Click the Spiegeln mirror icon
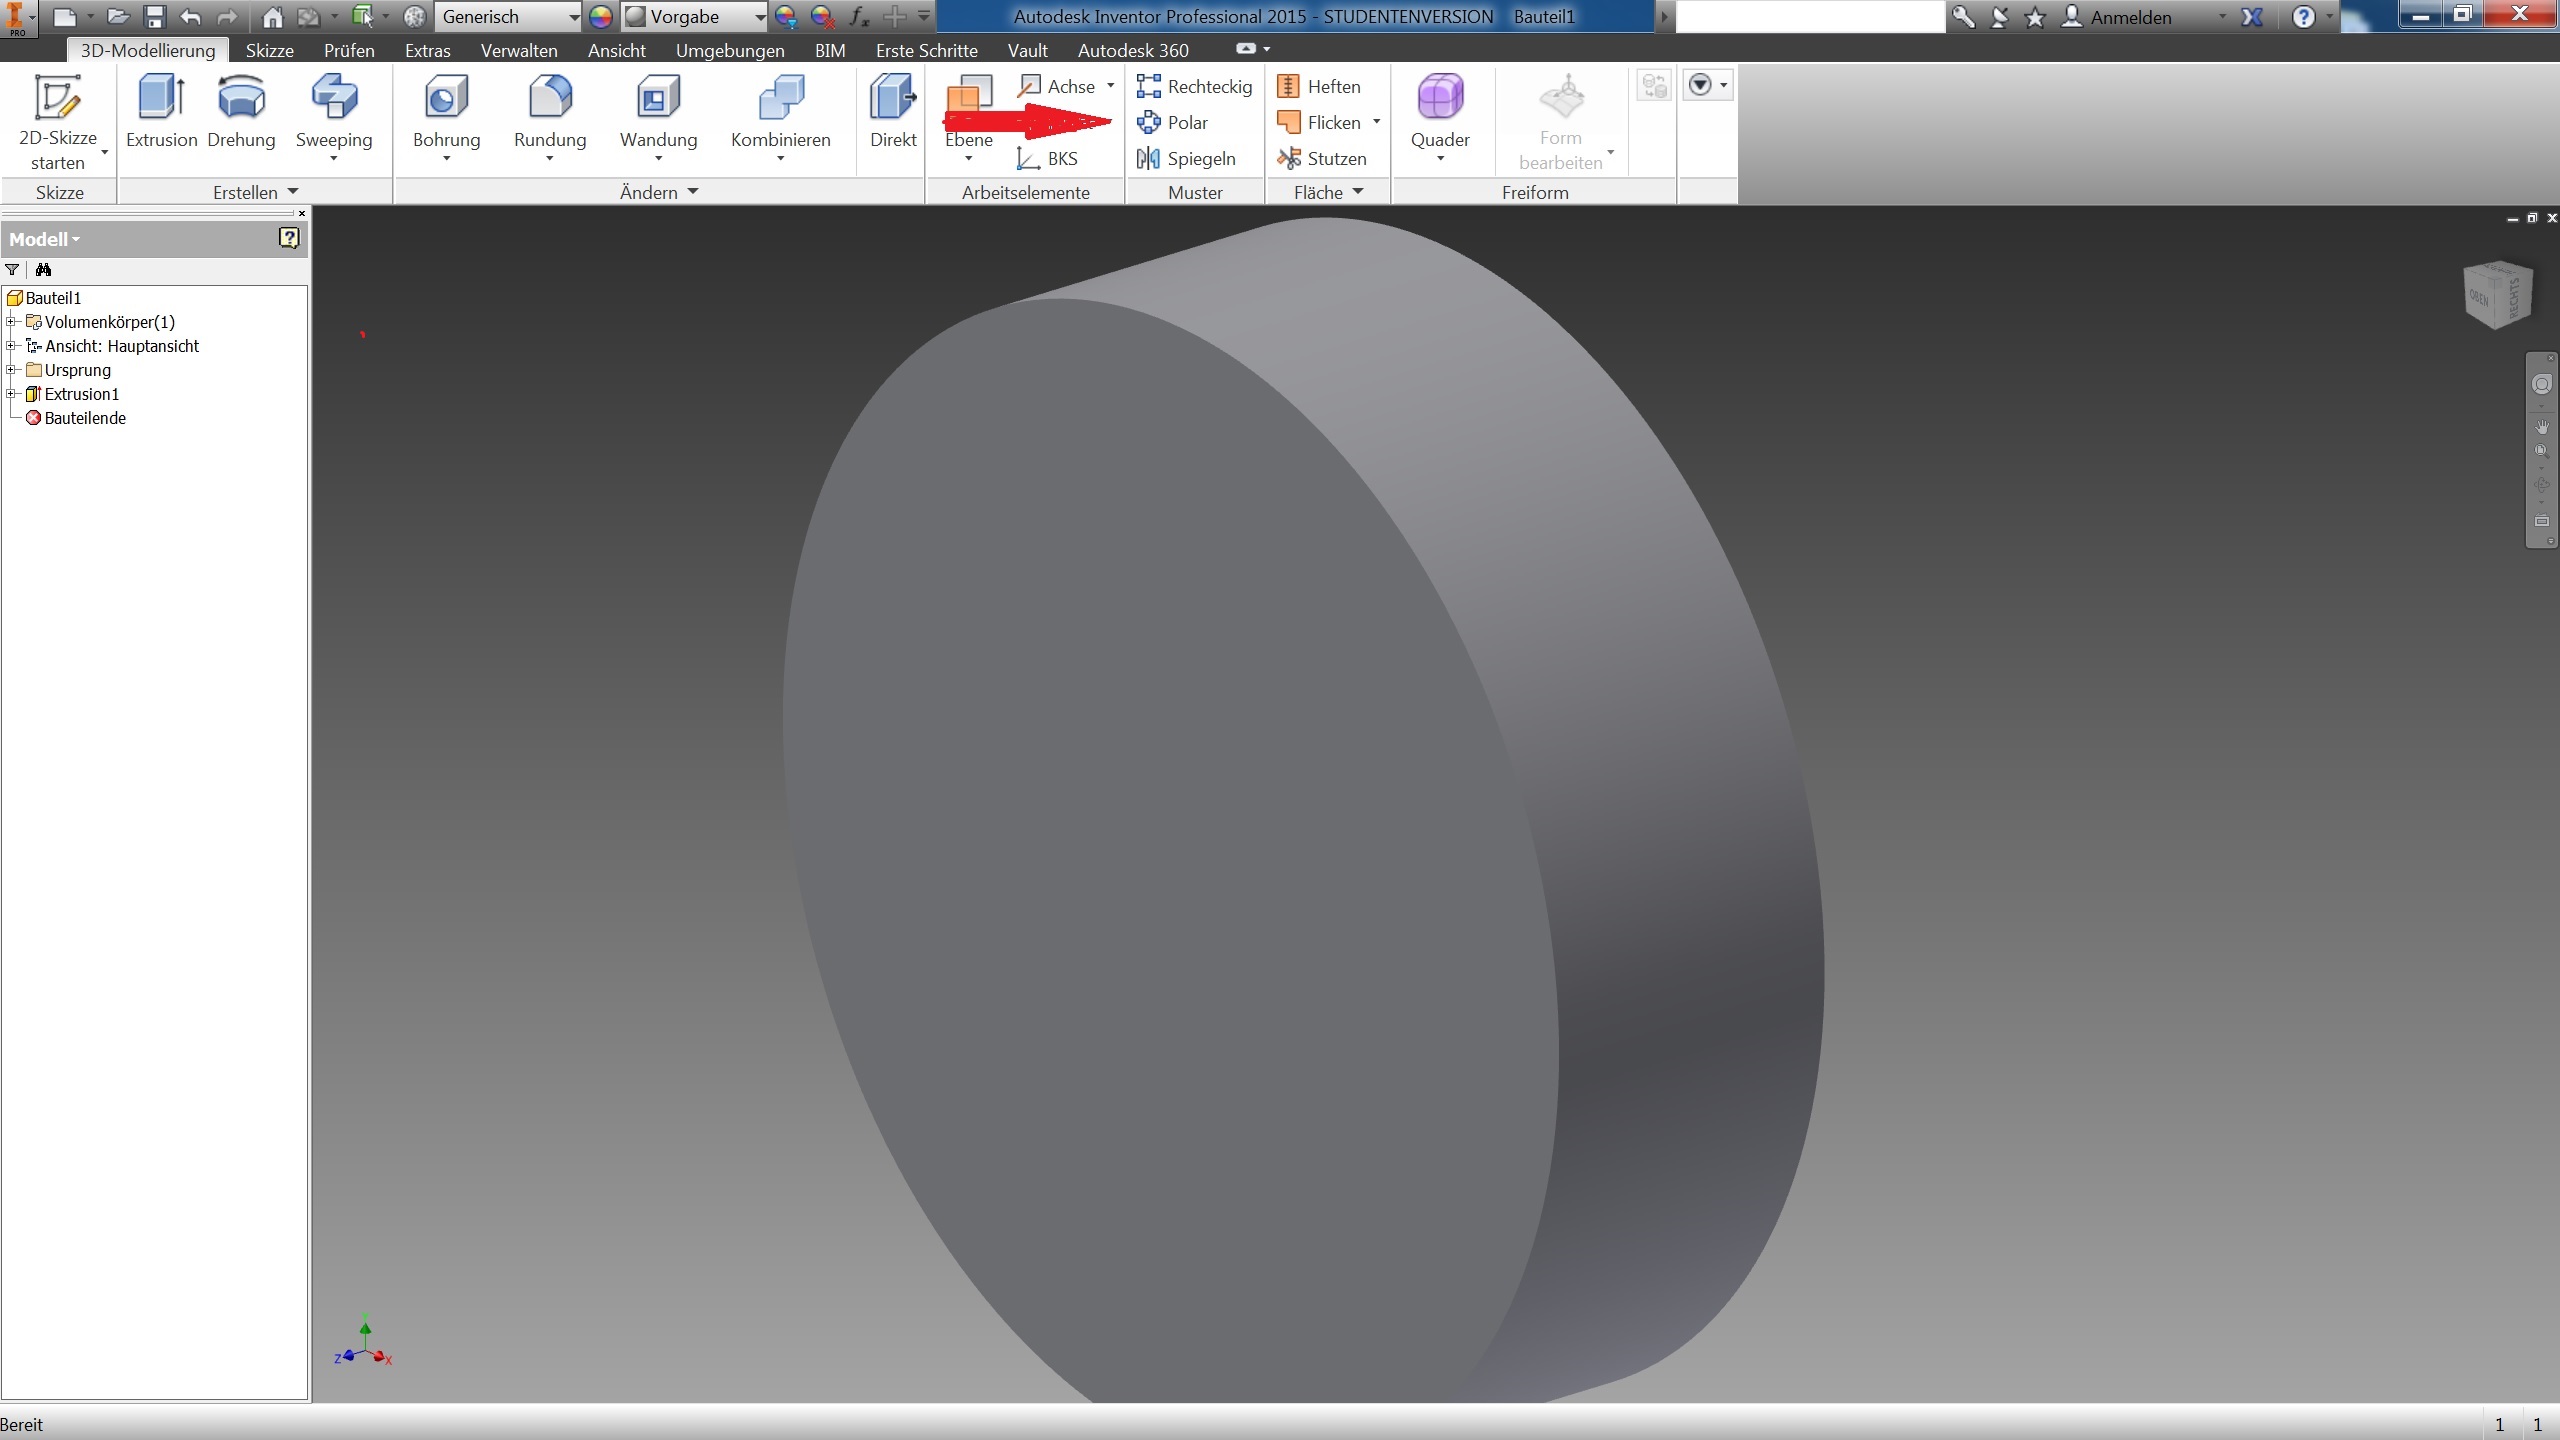This screenshot has height=1440, width=2560. [1148, 158]
